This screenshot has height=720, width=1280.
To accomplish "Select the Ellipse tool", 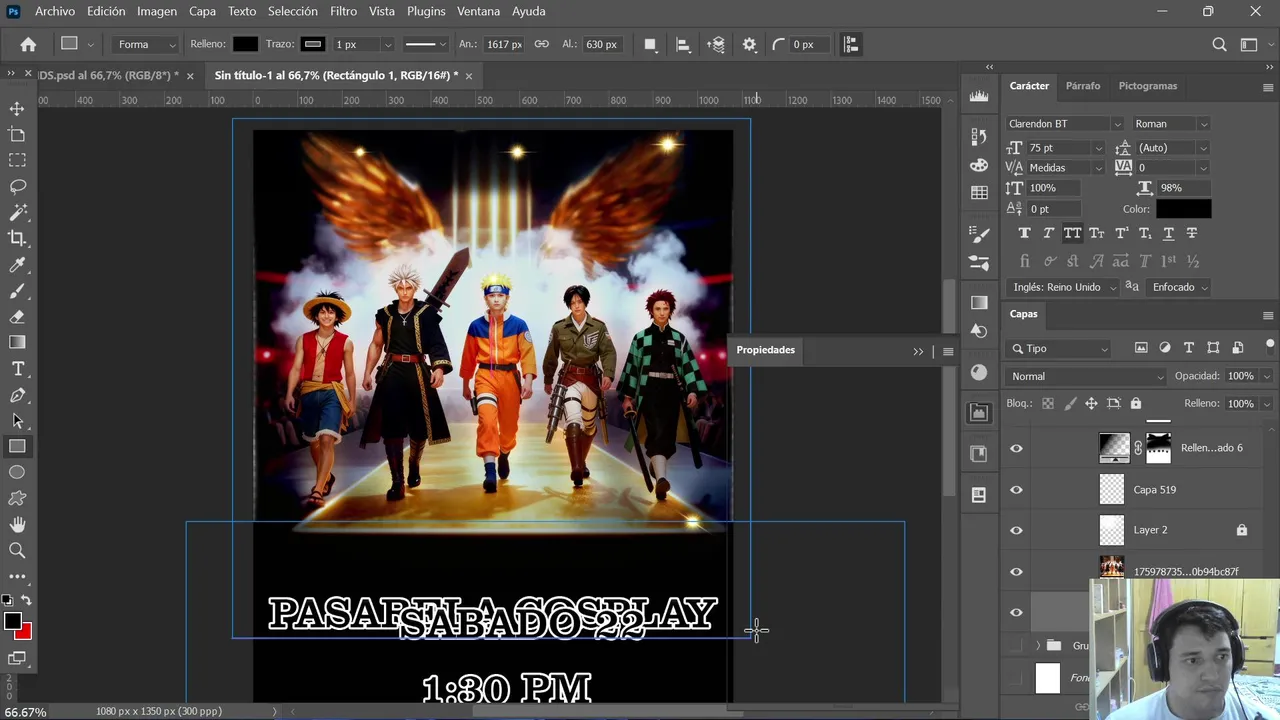I will coord(17,472).
